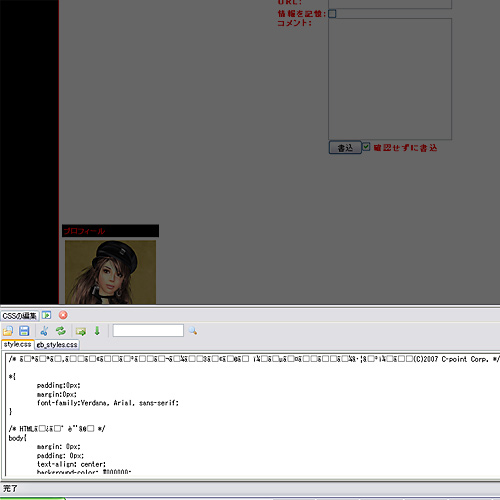
Task: Open a CSS file with the folder icon
Action: (x=8, y=331)
